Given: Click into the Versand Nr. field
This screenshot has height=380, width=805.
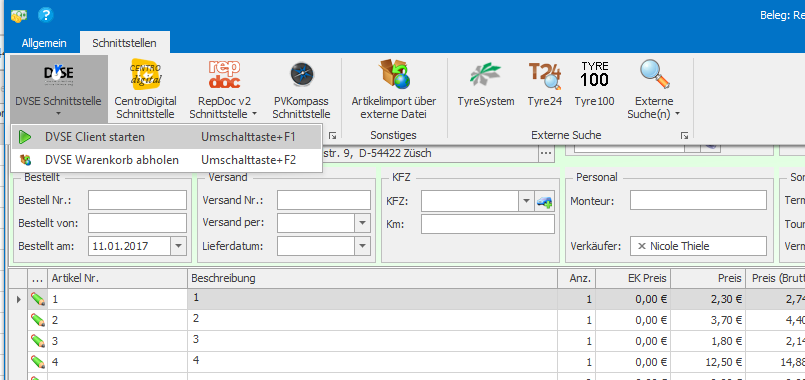Looking at the screenshot, I should pyautogui.click(x=323, y=200).
